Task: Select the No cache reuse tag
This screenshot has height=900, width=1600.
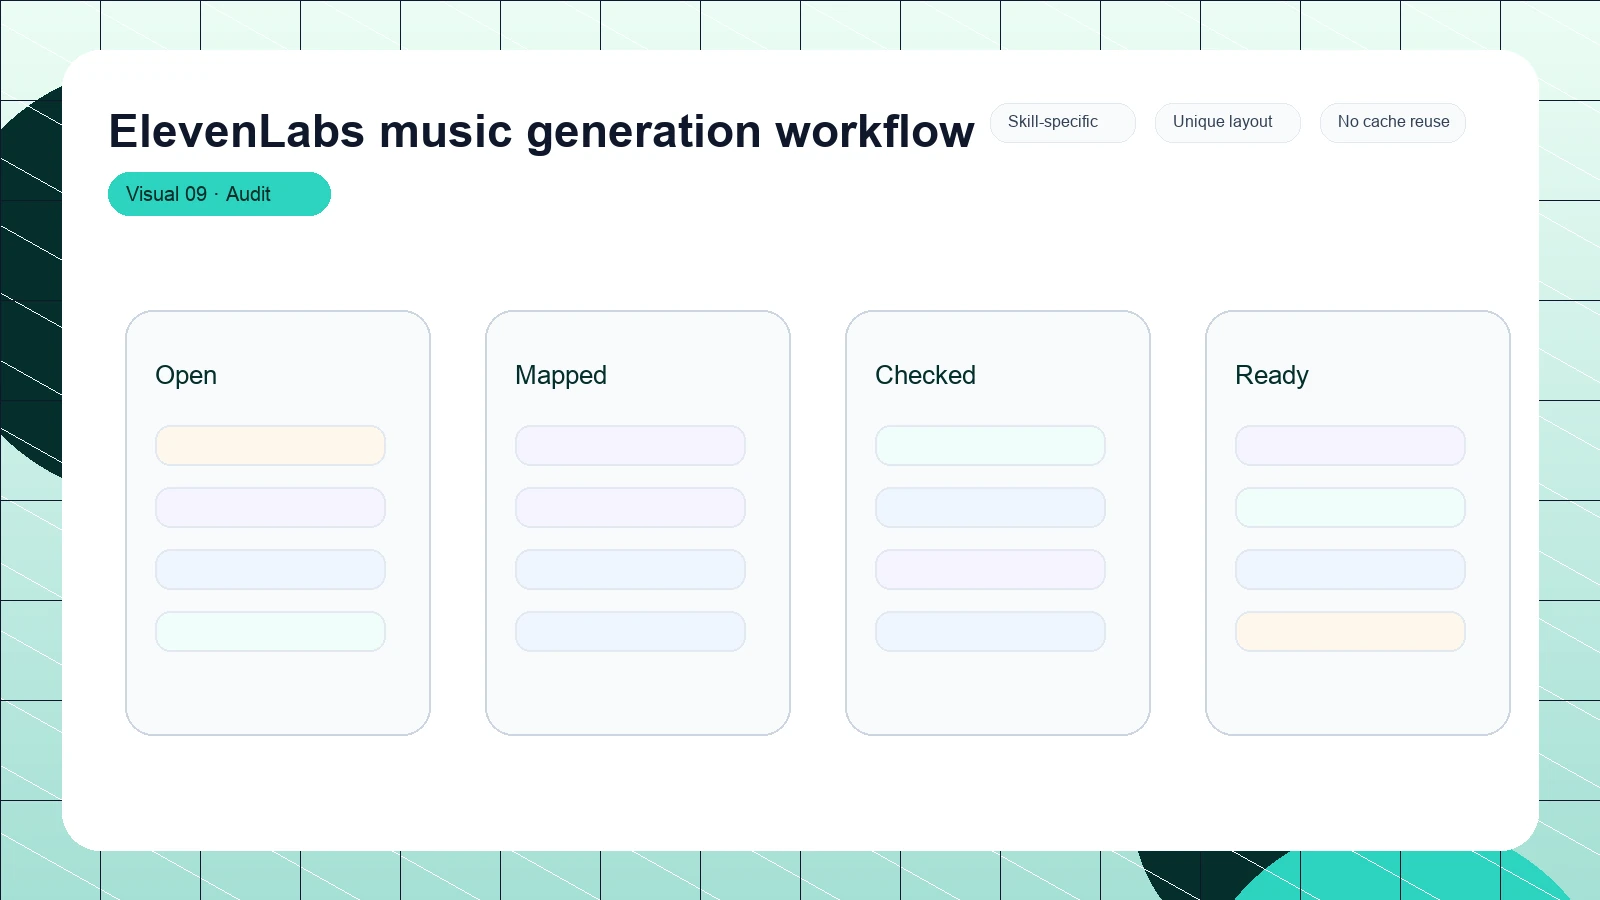Action: [1393, 122]
